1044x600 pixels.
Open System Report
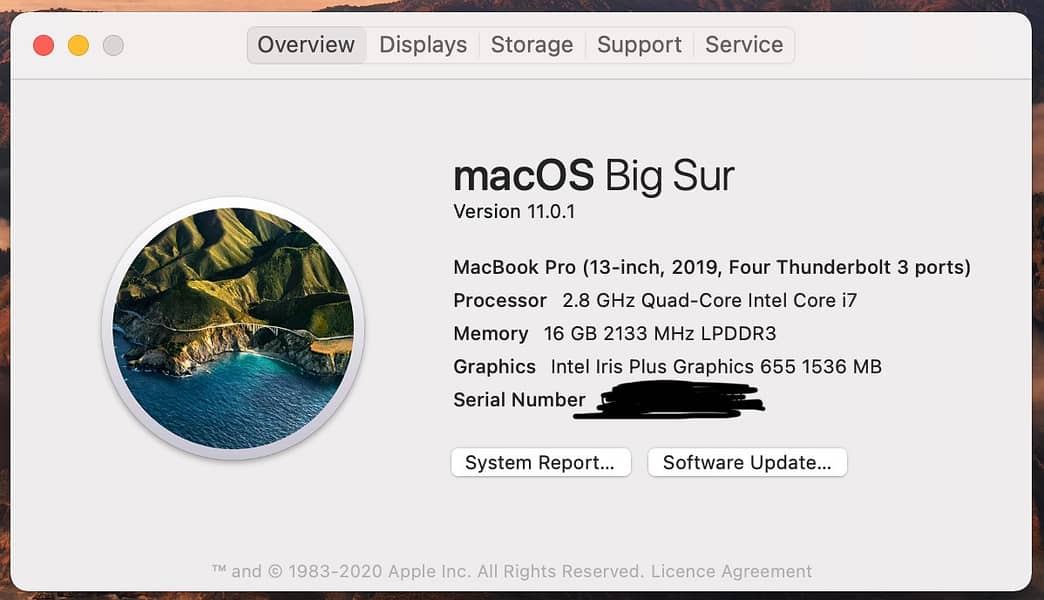click(x=540, y=462)
